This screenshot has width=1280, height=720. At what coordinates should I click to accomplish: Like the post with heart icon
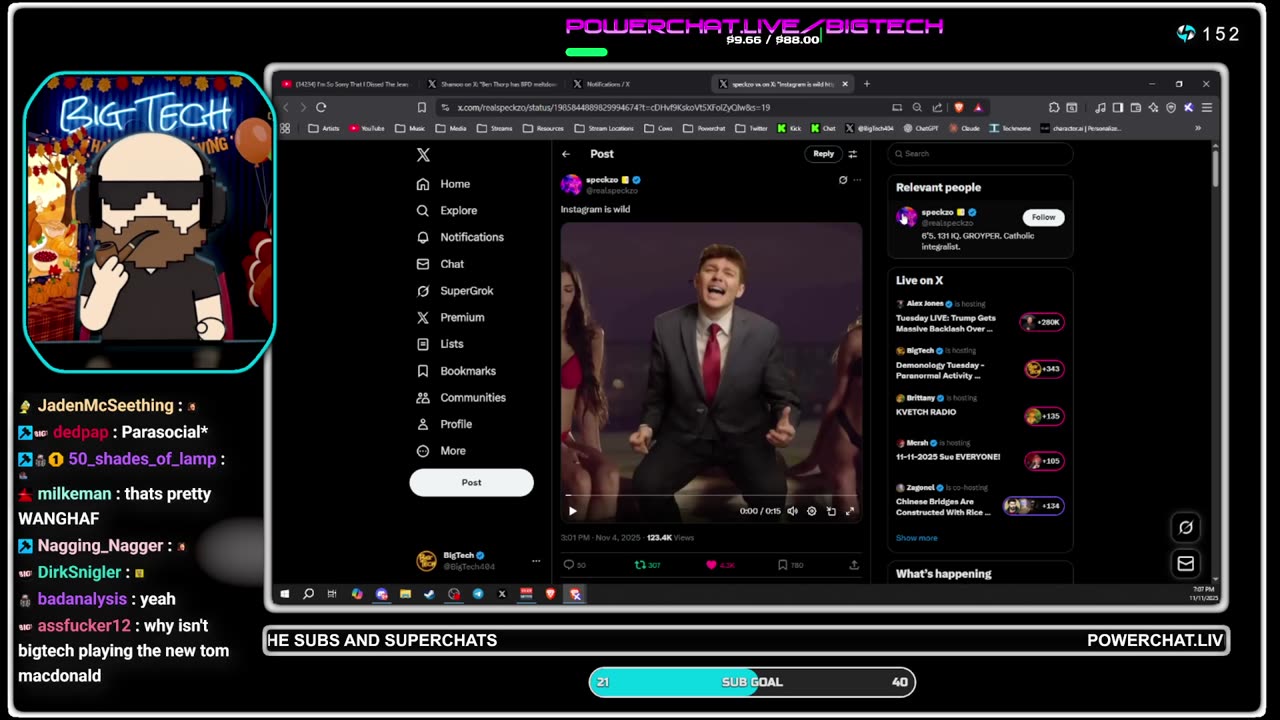point(711,565)
